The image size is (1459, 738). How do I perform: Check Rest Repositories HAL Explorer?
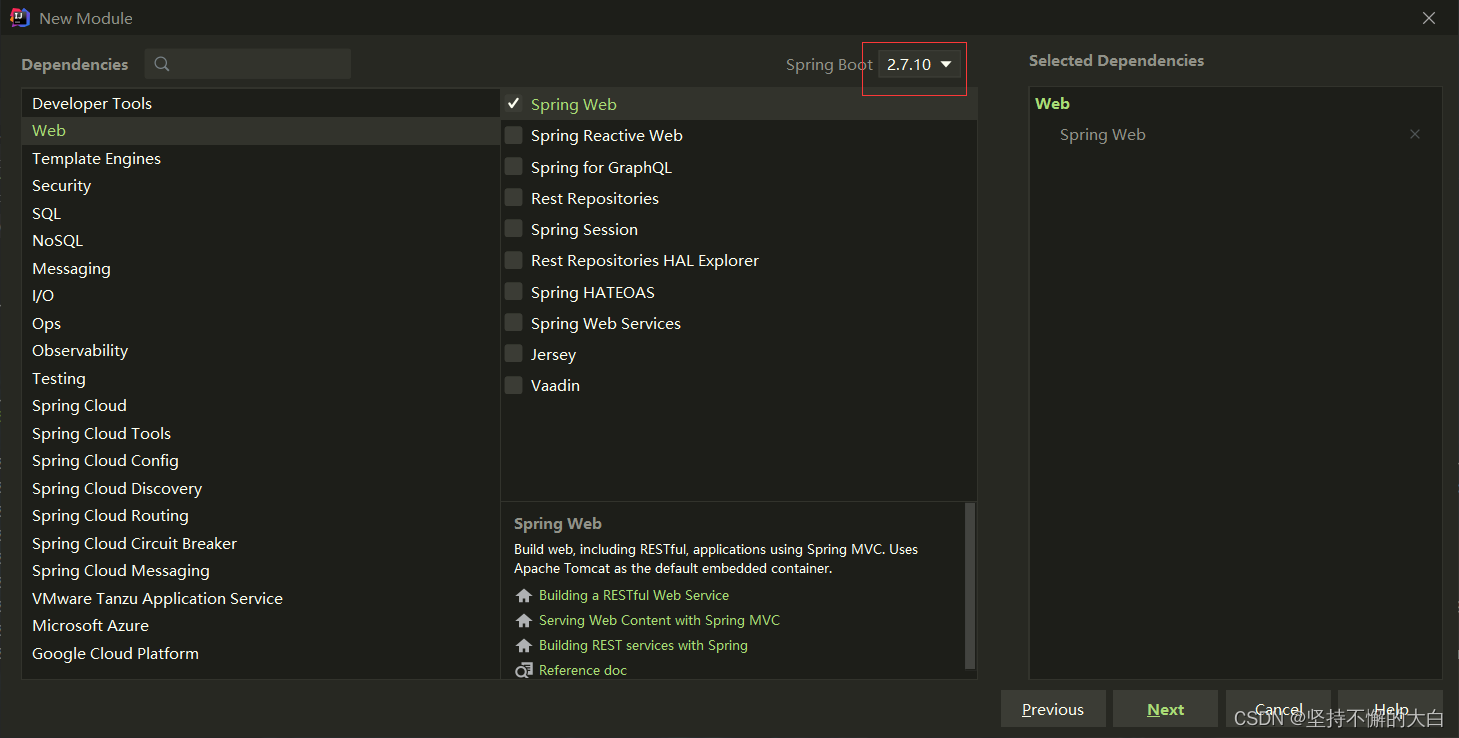[514, 260]
